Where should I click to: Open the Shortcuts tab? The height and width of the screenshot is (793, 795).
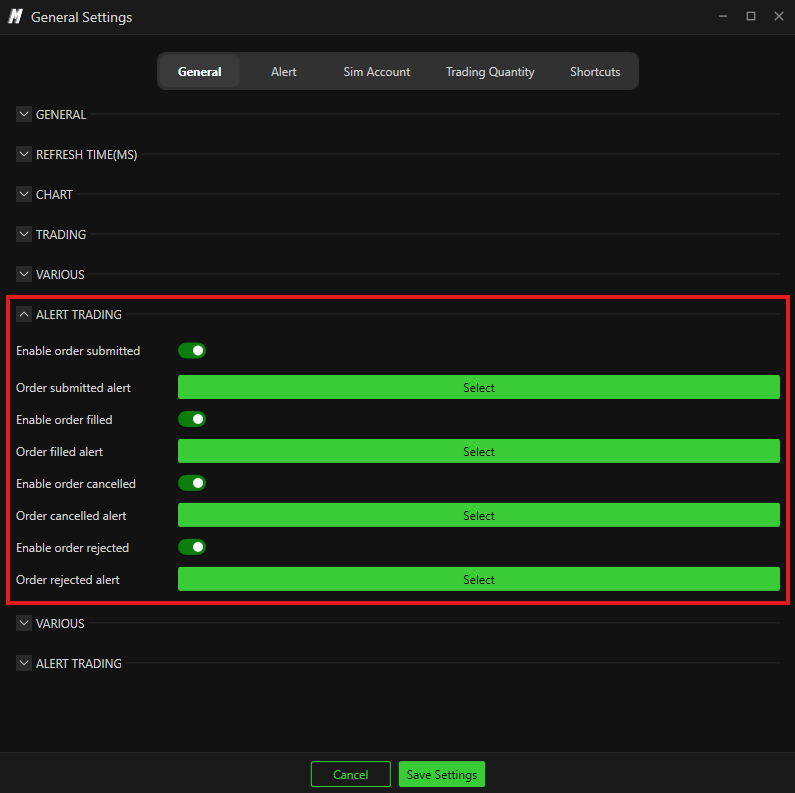coord(595,71)
